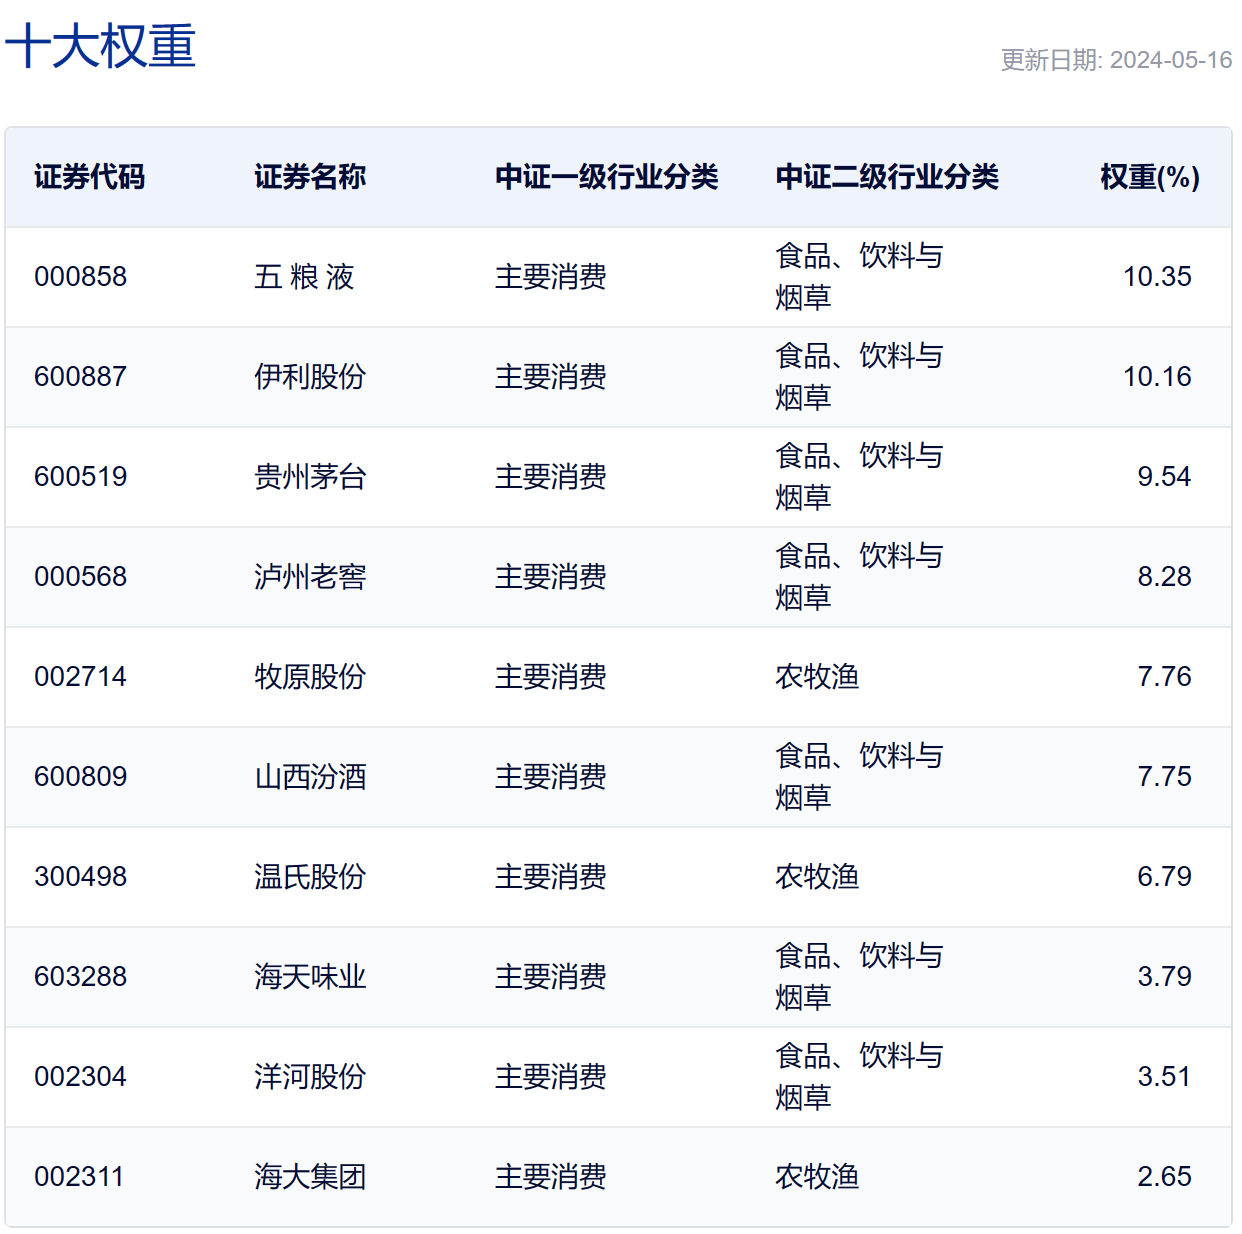Viewport: 1242px width, 1234px height.
Task: Select security name 五 粮 液
Action: 304,277
